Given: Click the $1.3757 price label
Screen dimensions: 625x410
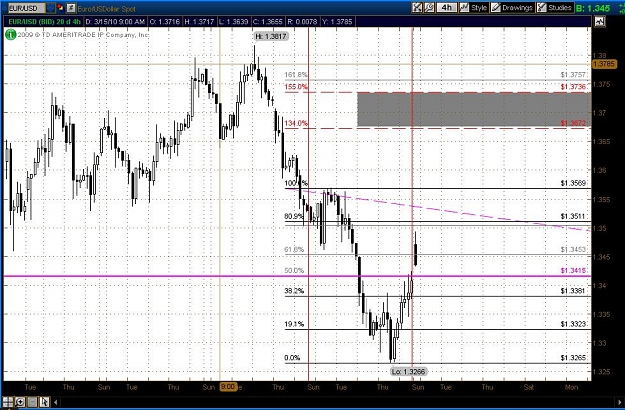Looking at the screenshot, I should coord(573,75).
